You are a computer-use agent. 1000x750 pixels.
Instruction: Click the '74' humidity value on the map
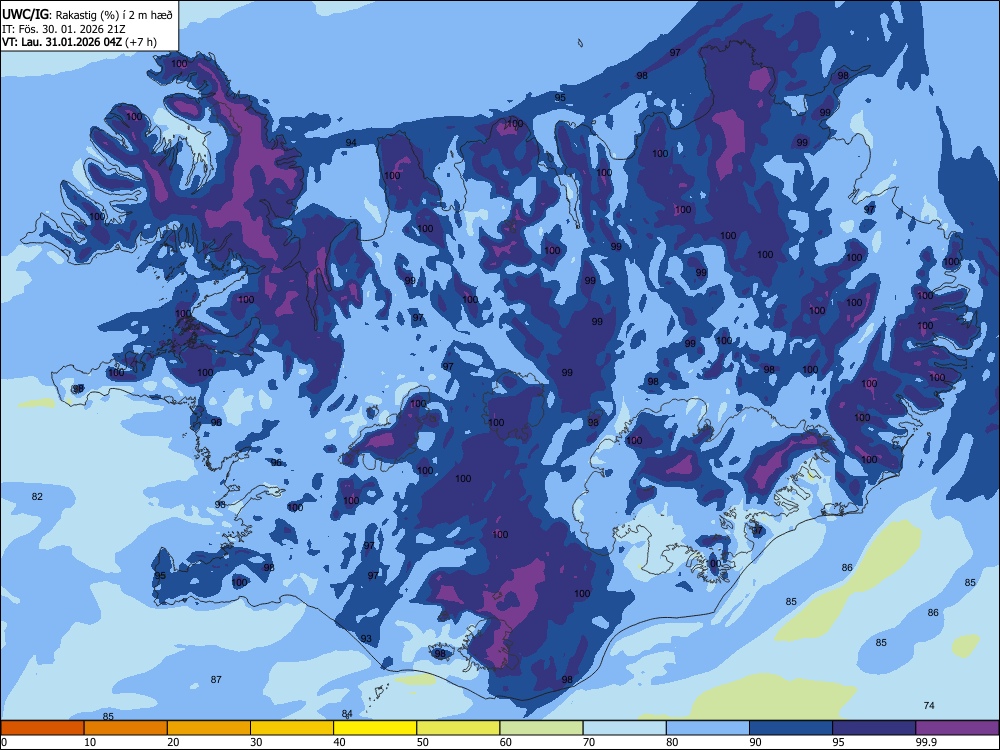click(x=929, y=705)
